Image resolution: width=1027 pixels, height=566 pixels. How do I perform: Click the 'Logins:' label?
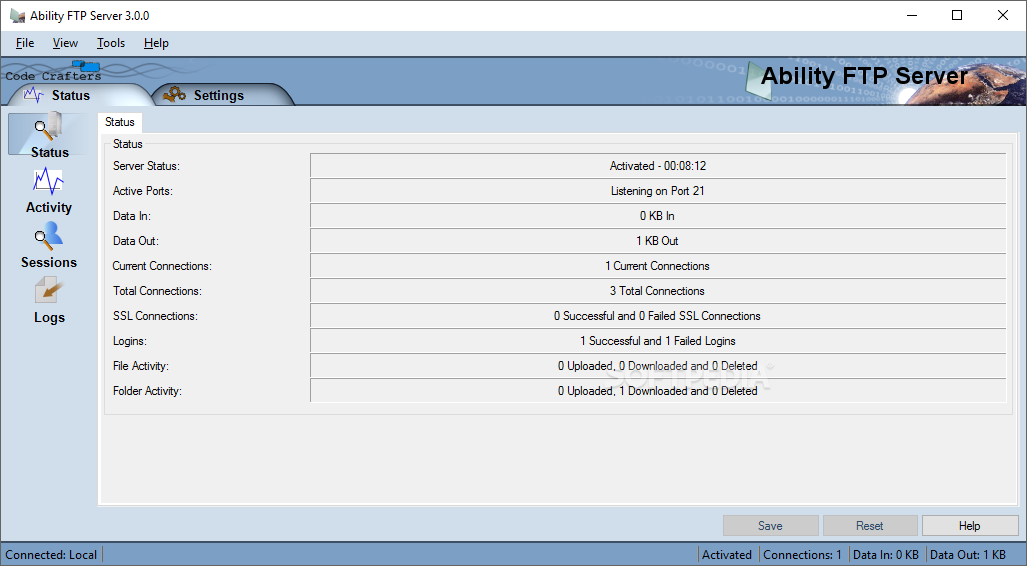130,341
